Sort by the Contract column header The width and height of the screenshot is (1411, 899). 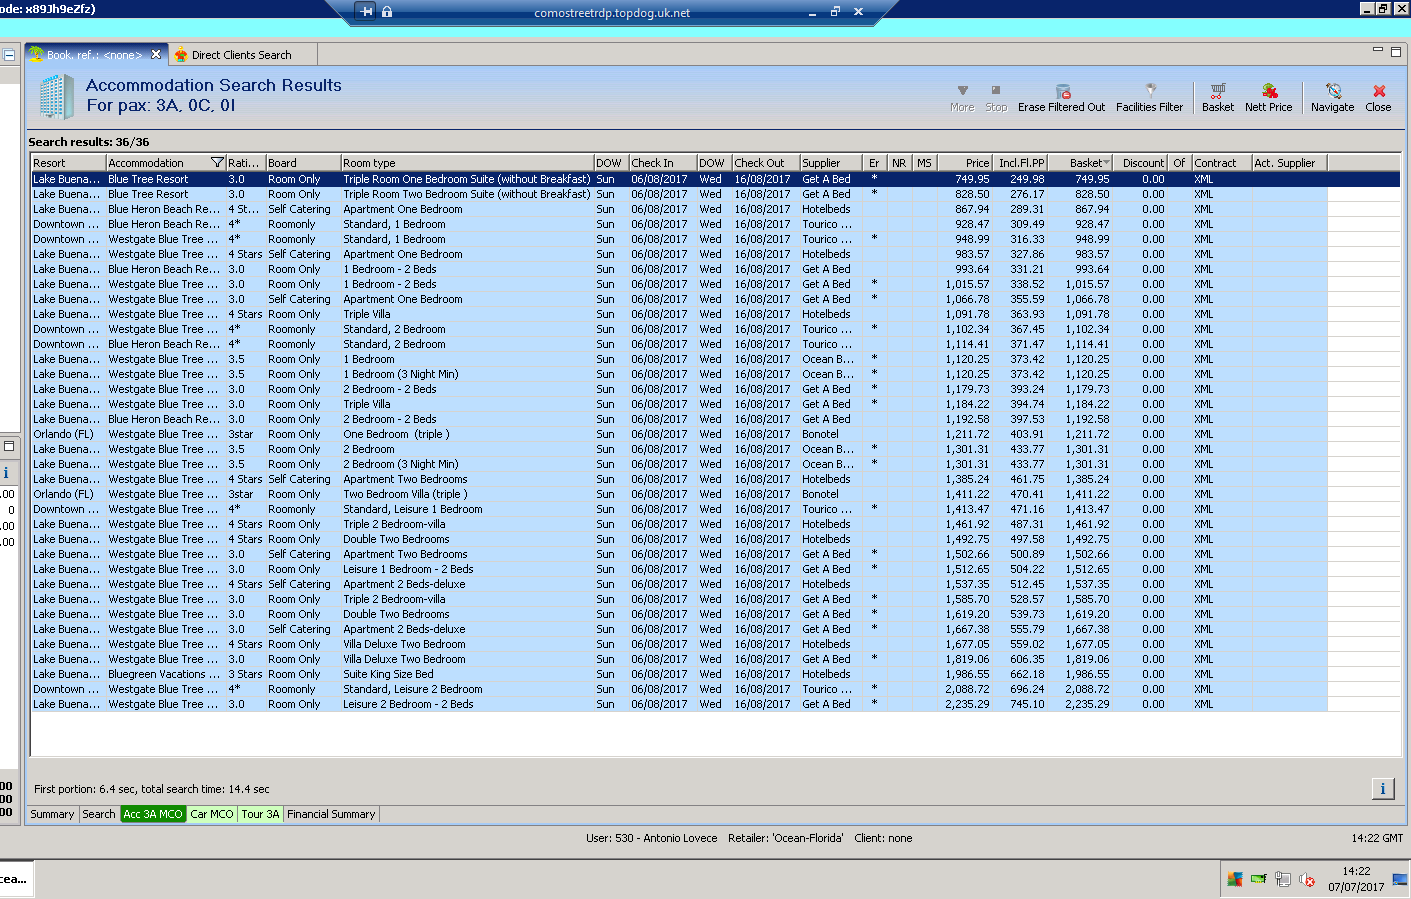(x=1221, y=163)
